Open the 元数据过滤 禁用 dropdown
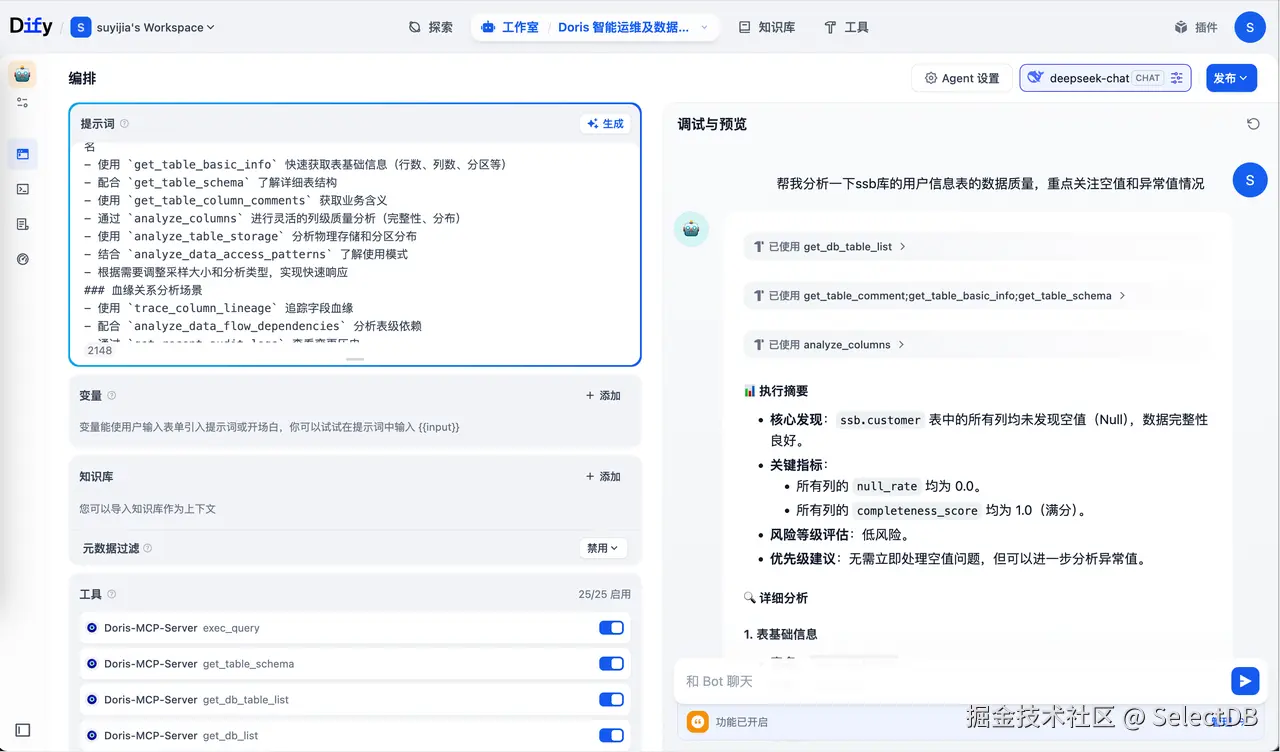 [x=604, y=548]
